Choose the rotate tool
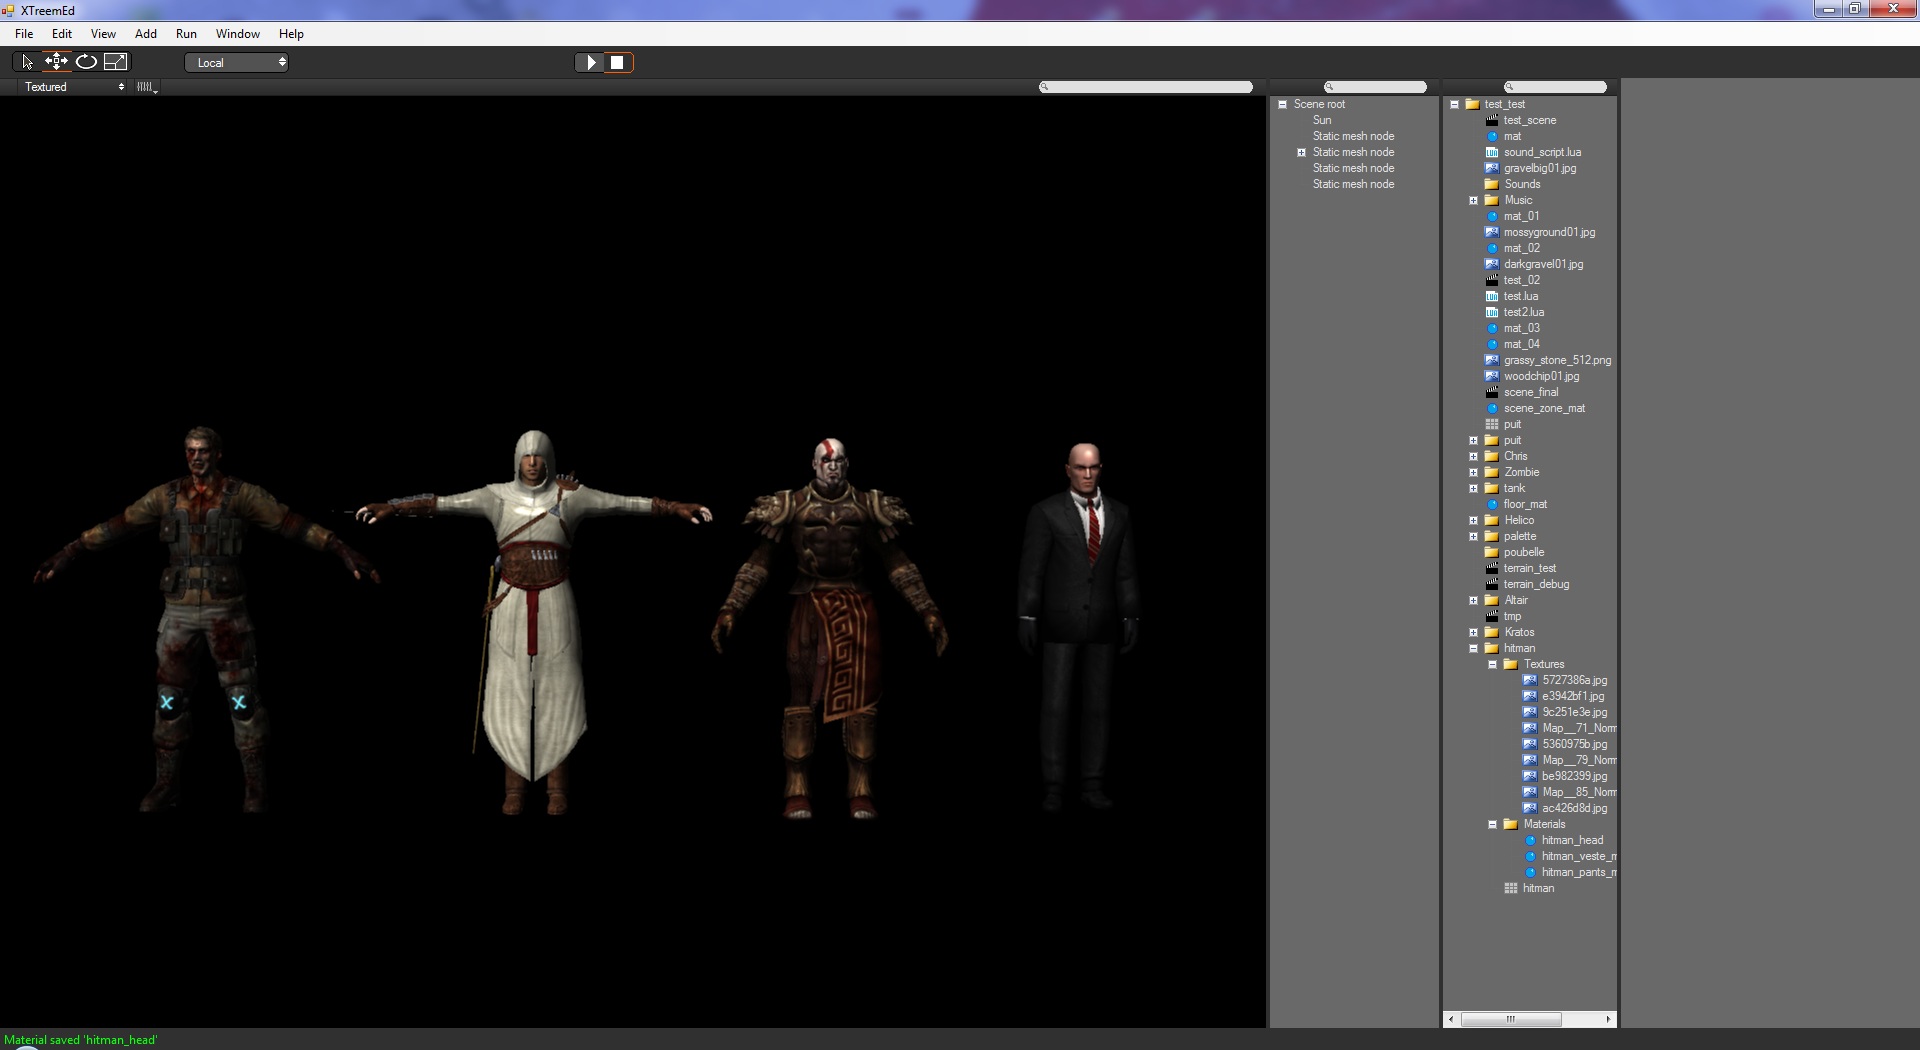 [x=86, y=62]
